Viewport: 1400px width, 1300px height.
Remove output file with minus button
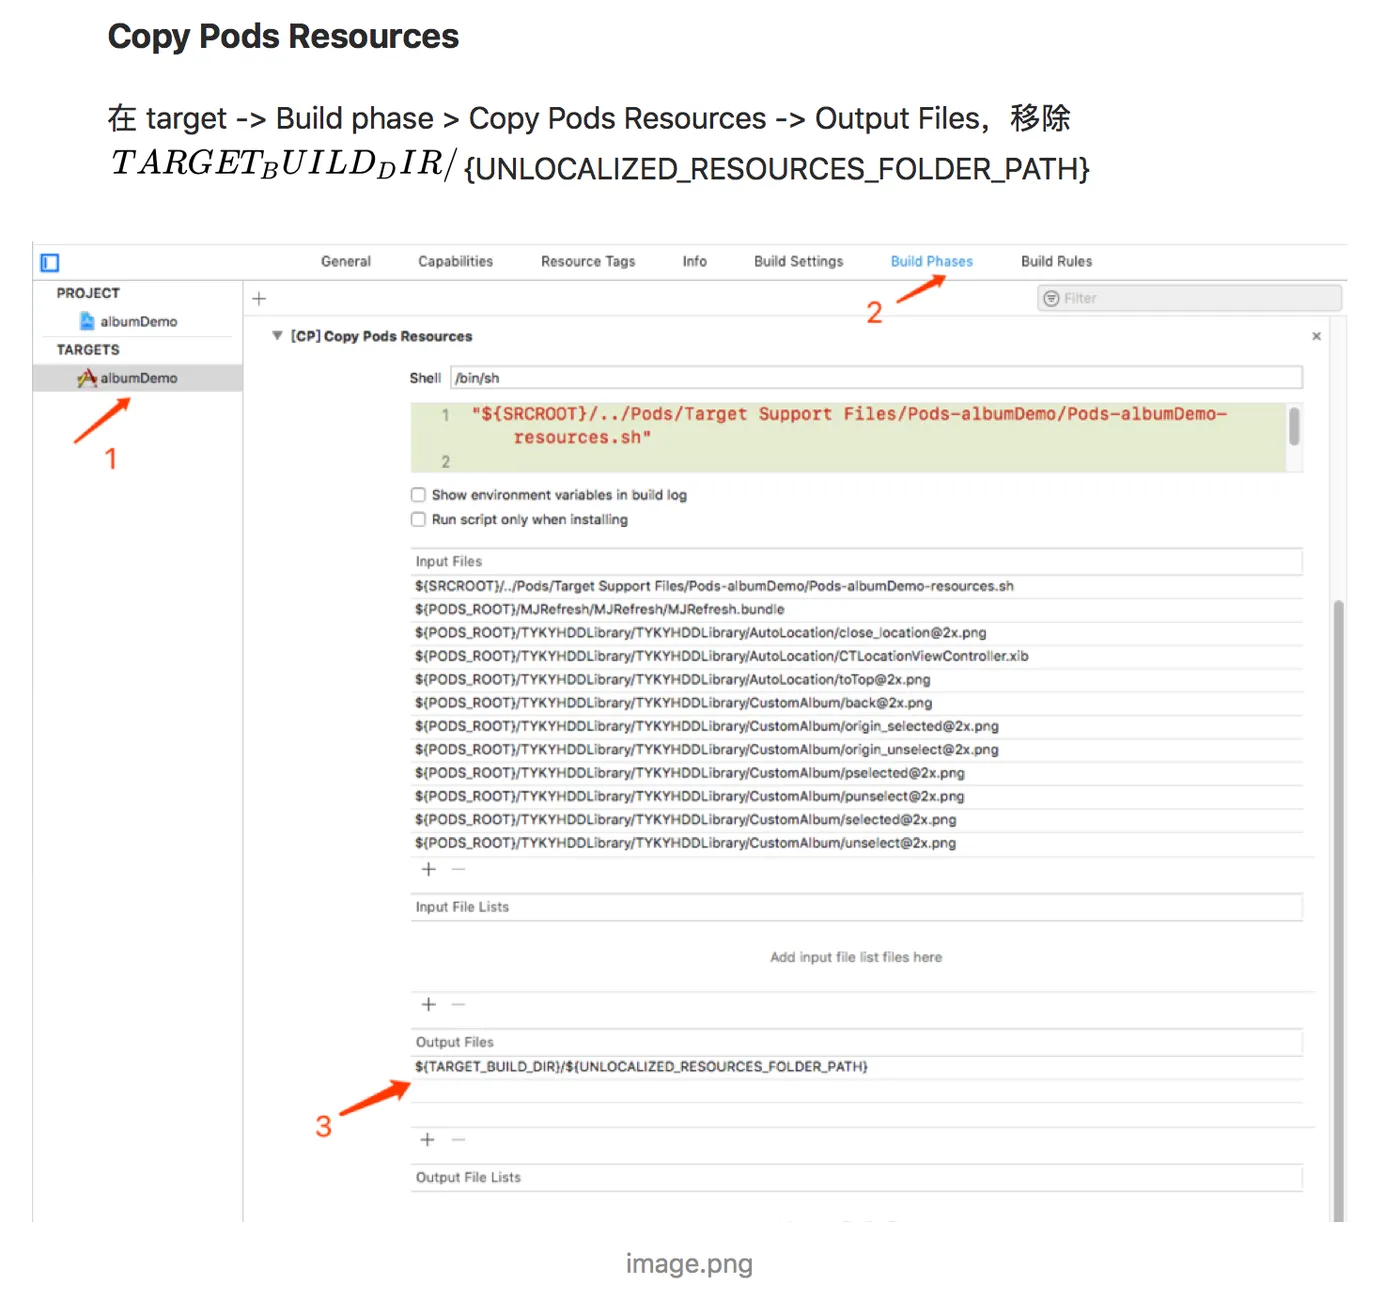(459, 1140)
